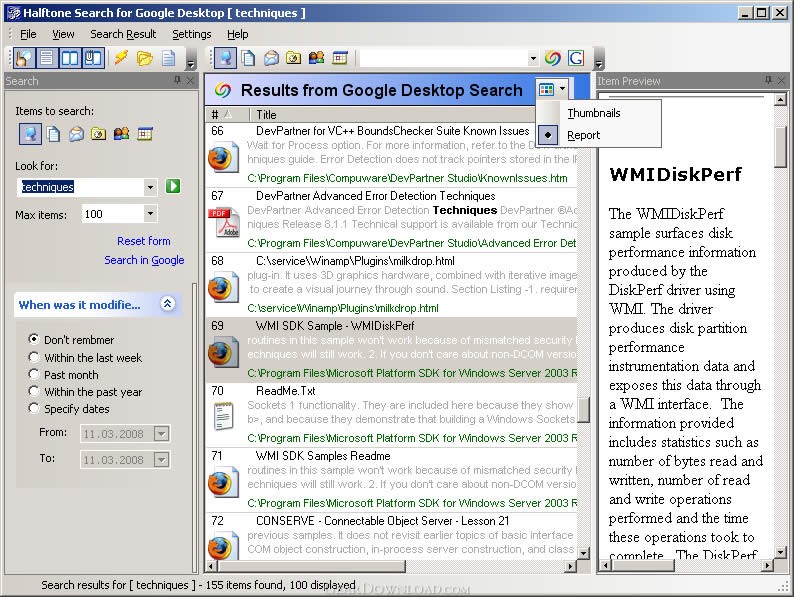Click the layout icon with paperclip in the left toolbar
This screenshot has height=597, width=794.
click(x=93, y=58)
